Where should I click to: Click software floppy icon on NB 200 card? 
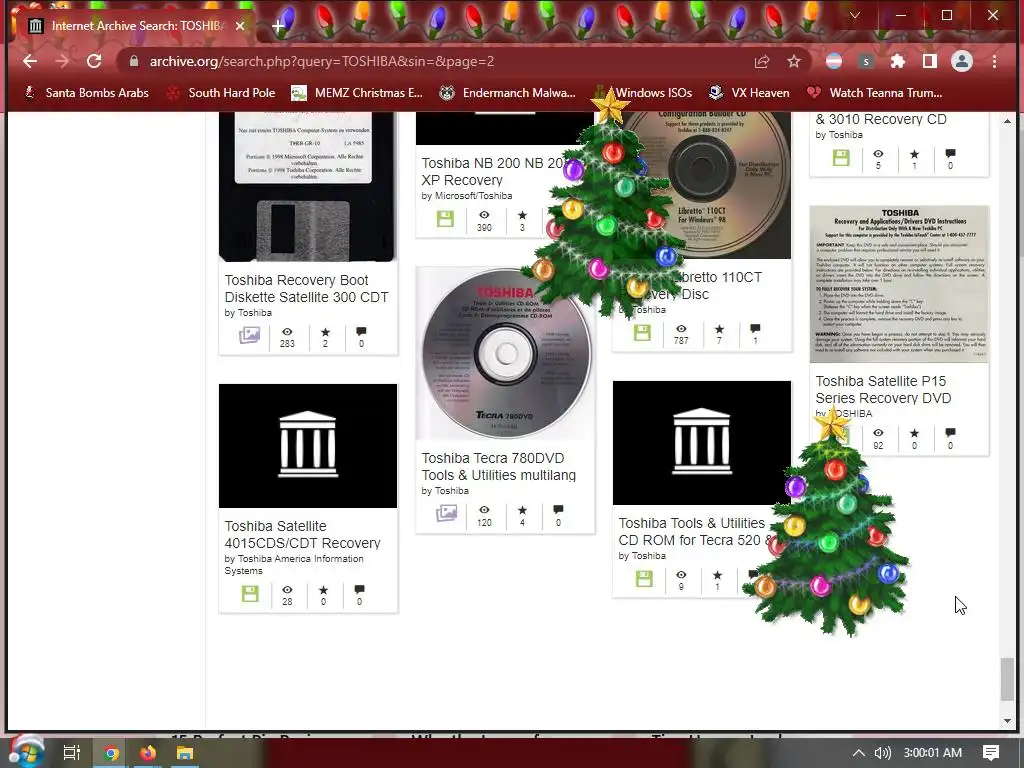(445, 219)
